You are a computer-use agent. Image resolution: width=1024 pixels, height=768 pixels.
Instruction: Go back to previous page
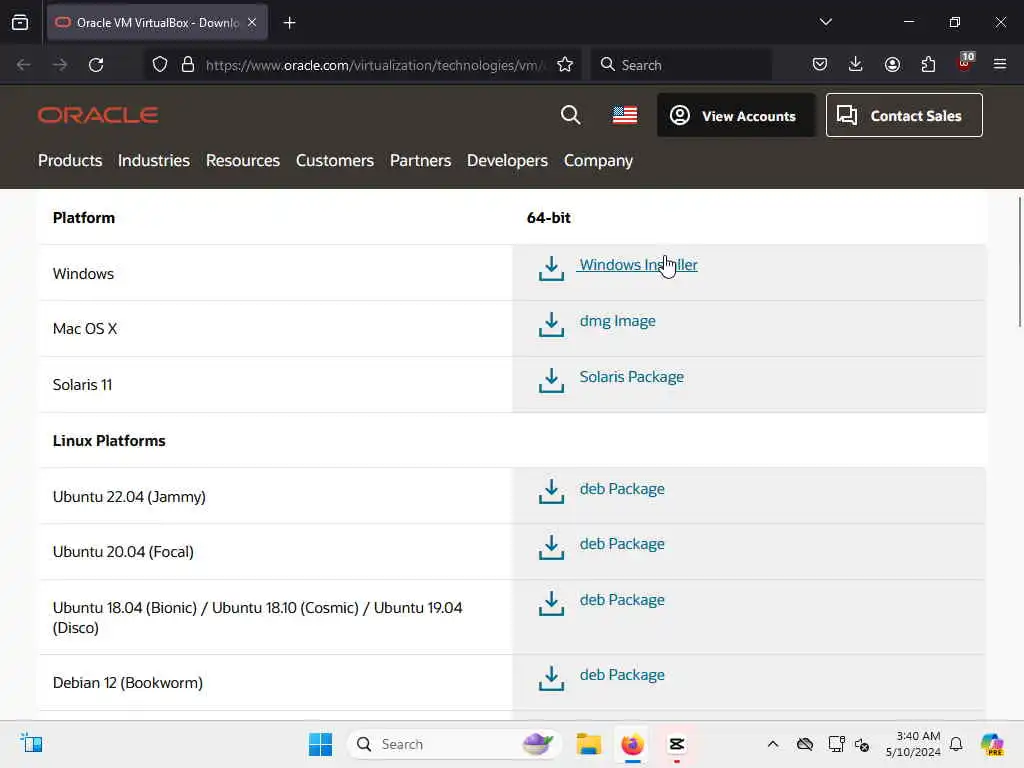point(24,65)
